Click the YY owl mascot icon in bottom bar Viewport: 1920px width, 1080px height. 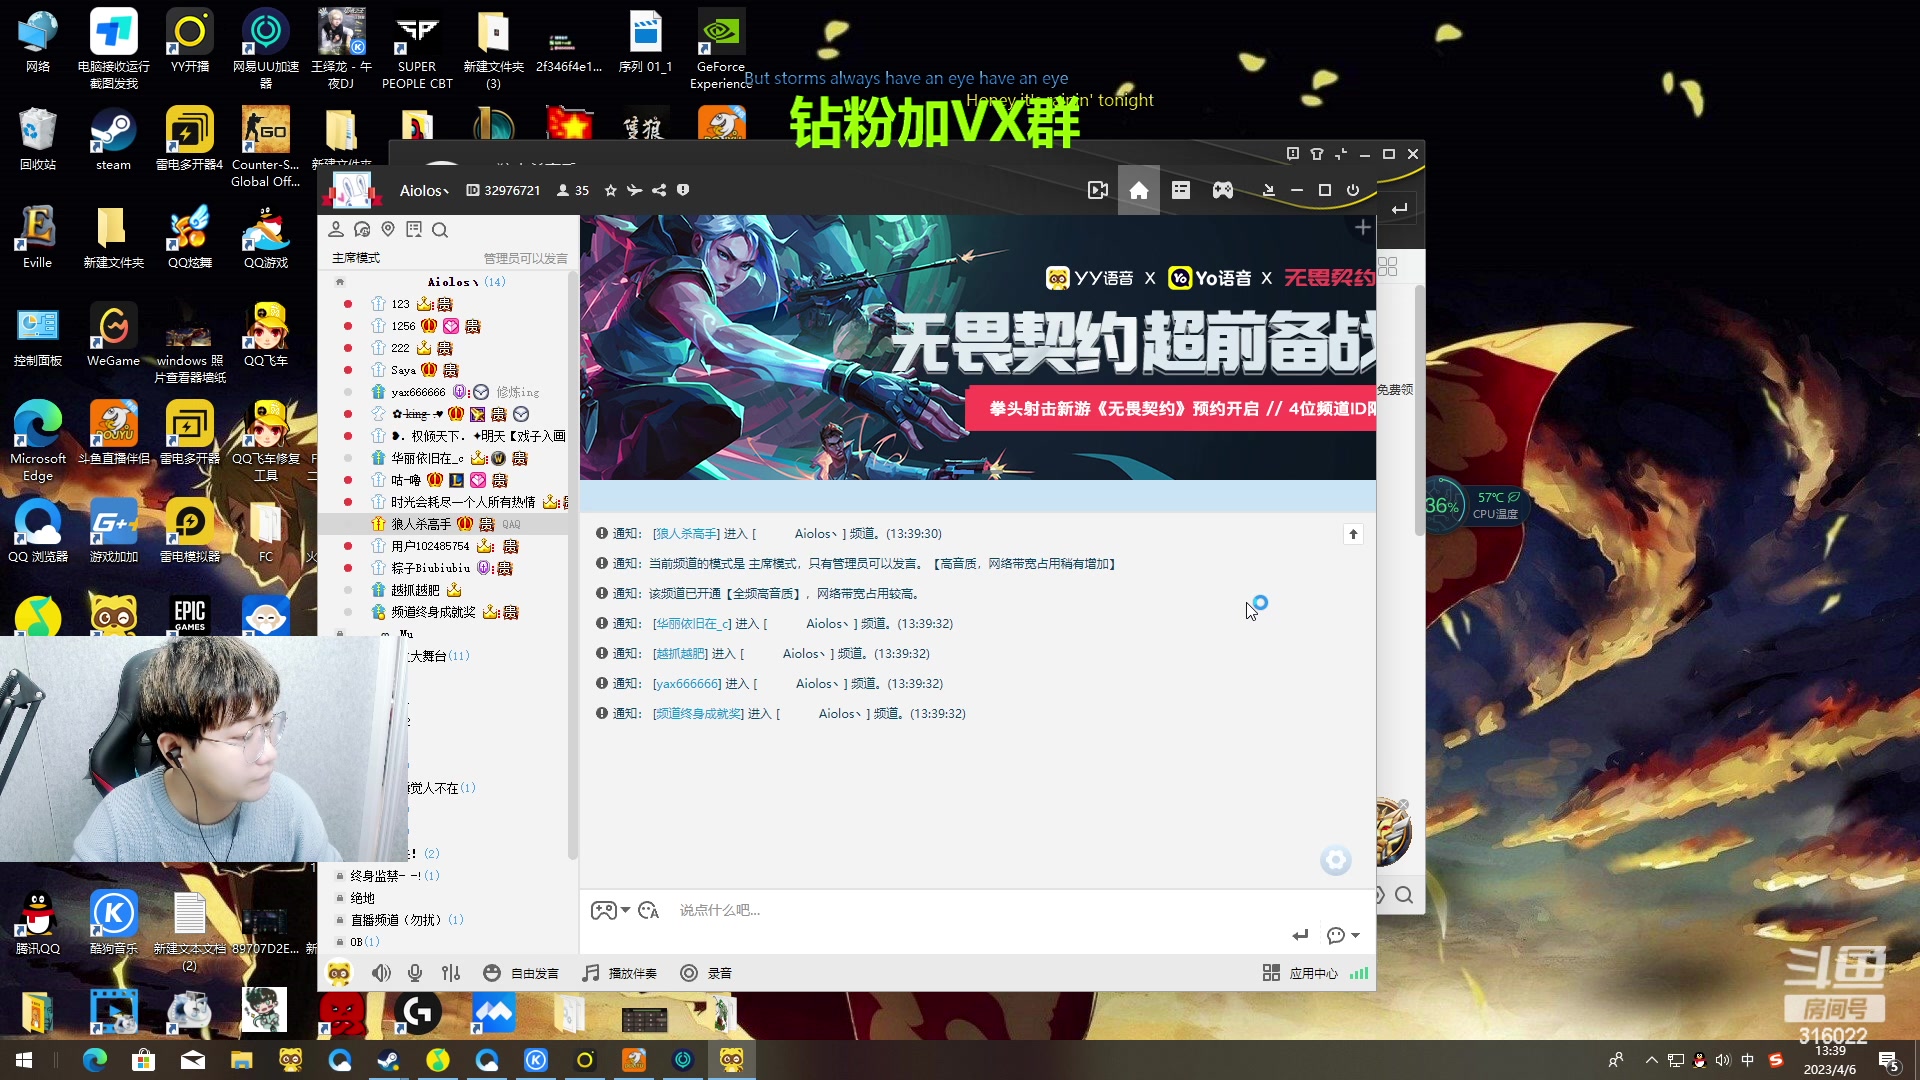[x=339, y=973]
